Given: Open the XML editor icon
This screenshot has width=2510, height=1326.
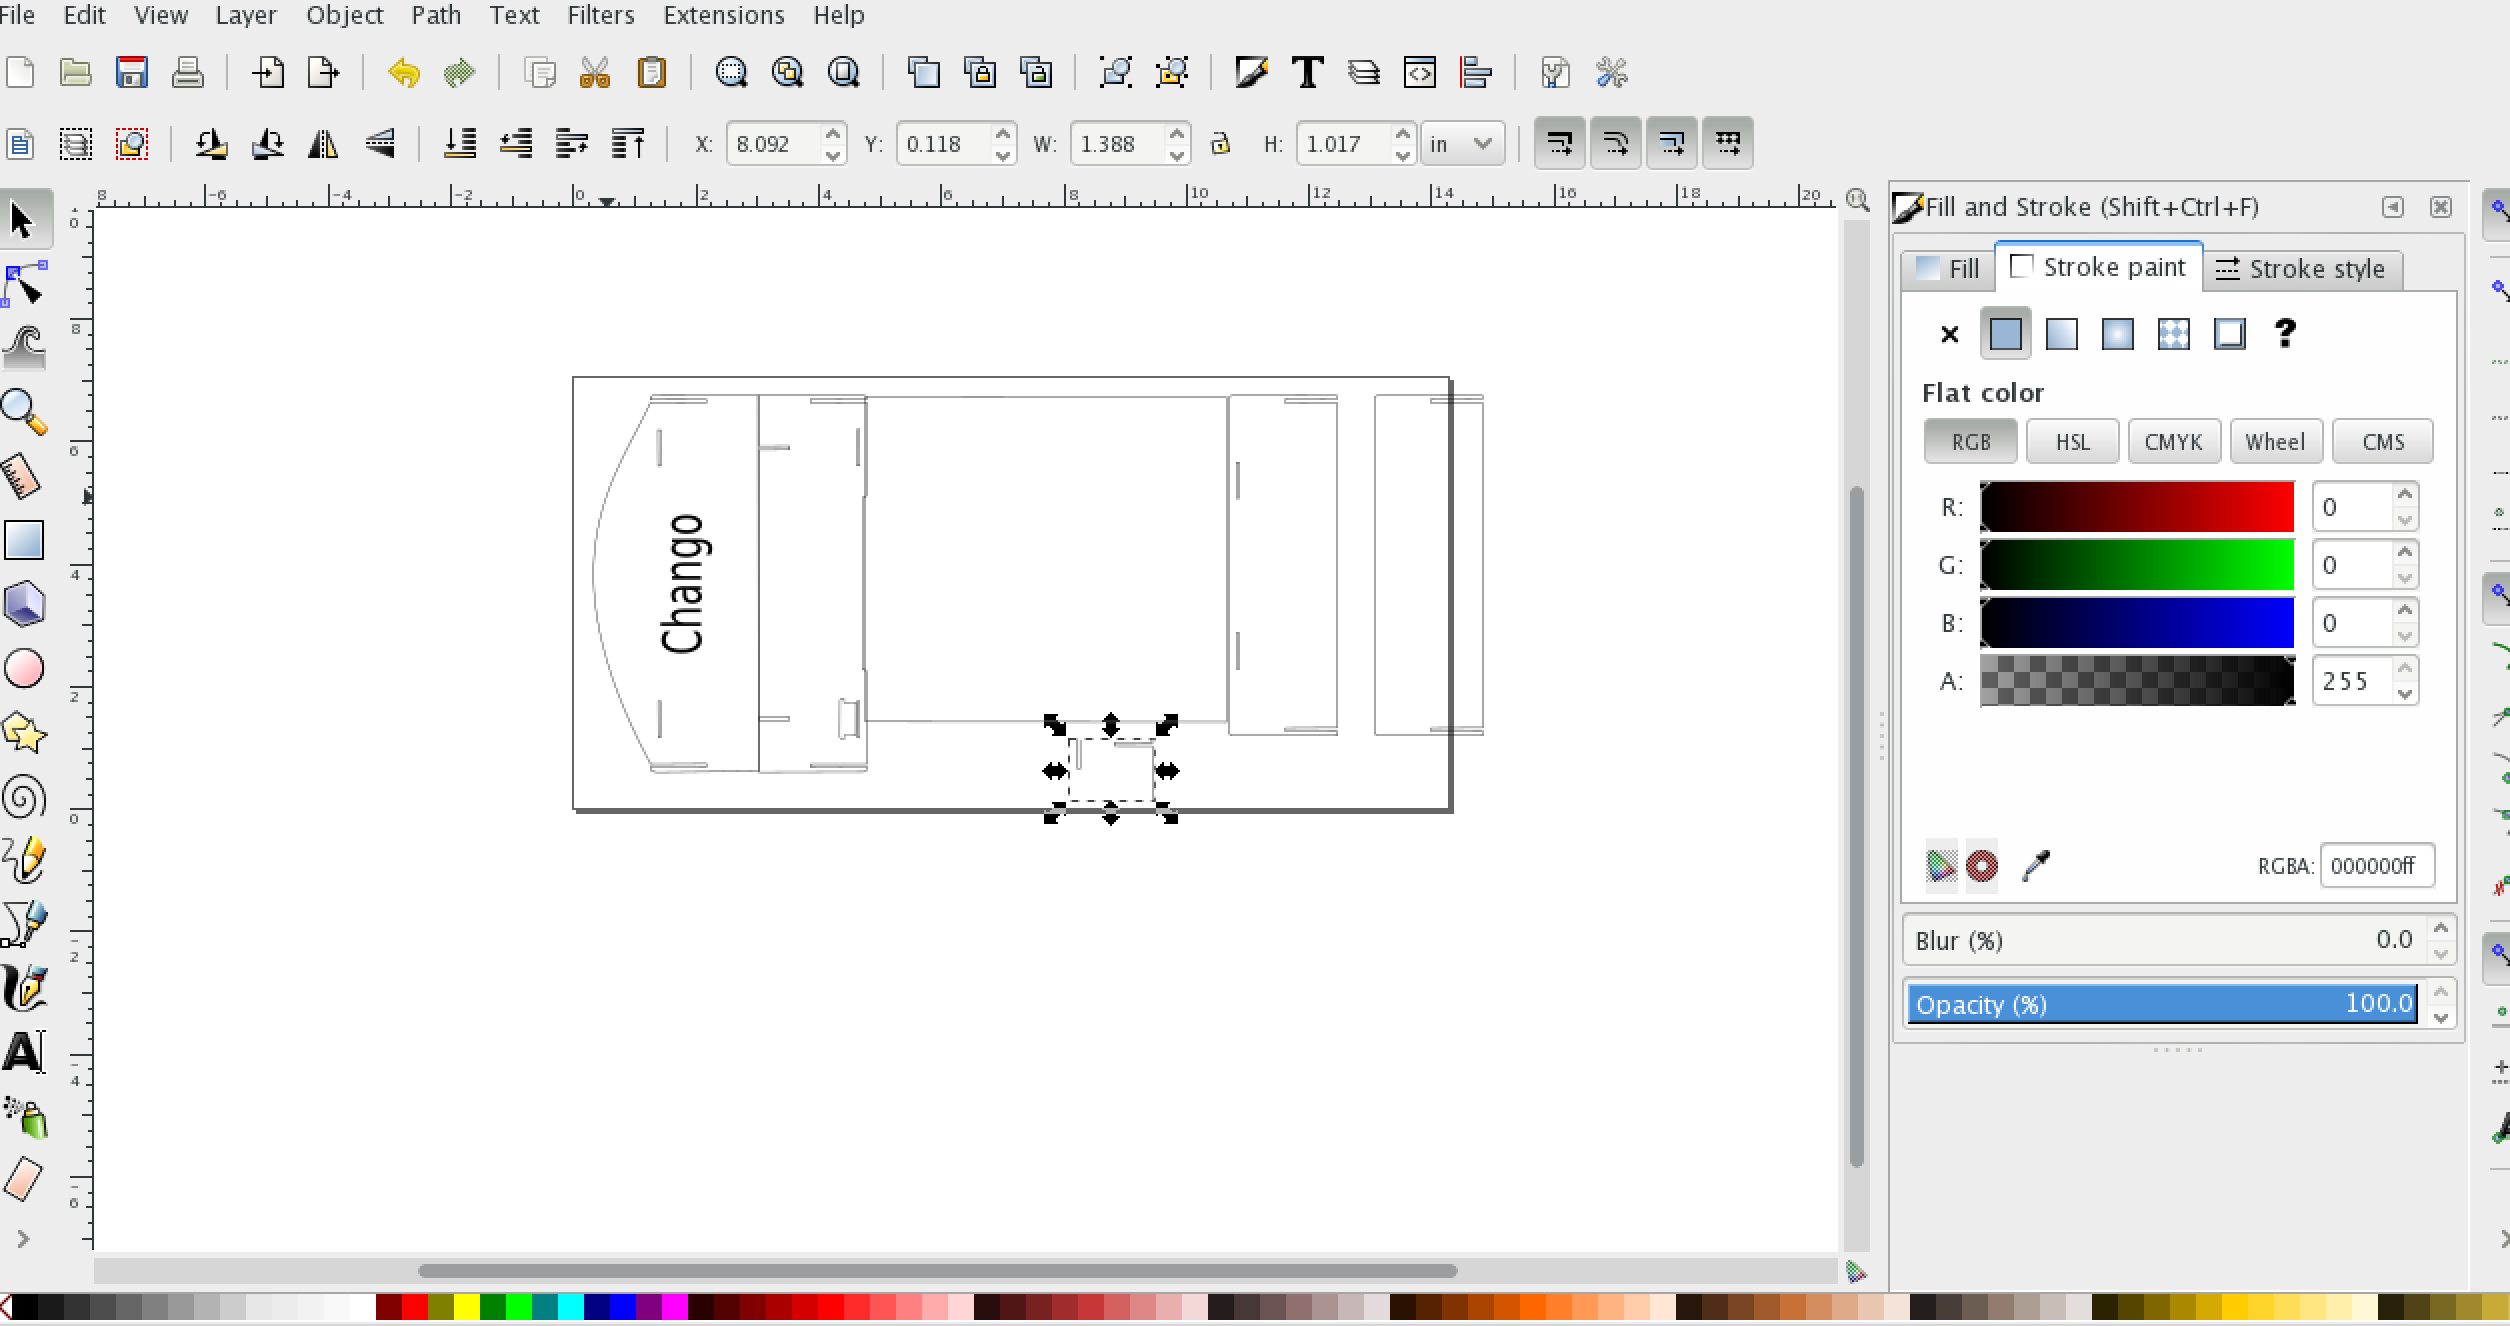Looking at the screenshot, I should (1420, 73).
